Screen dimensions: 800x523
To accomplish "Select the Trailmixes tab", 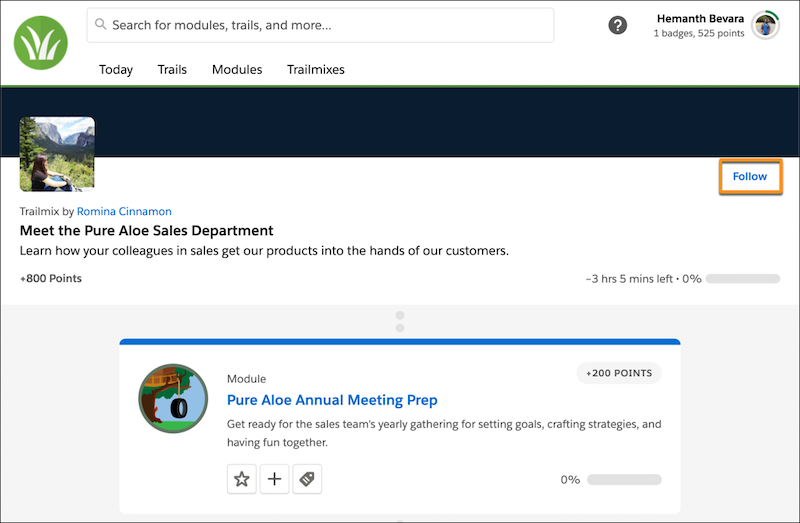I will [x=316, y=69].
